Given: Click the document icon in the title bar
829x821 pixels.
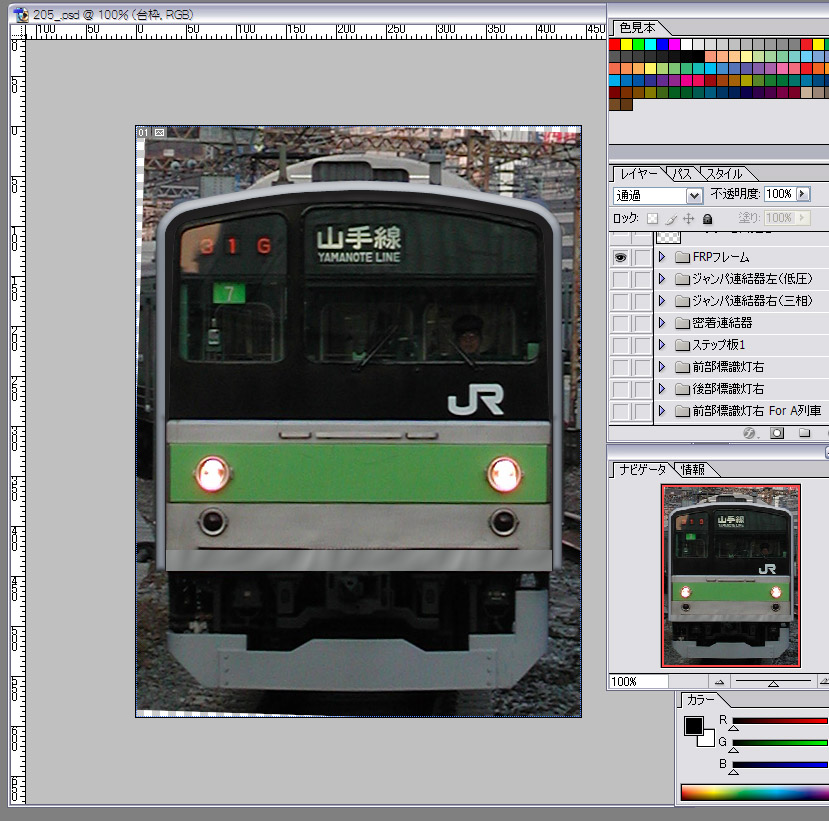Looking at the screenshot, I should [x=21, y=14].
